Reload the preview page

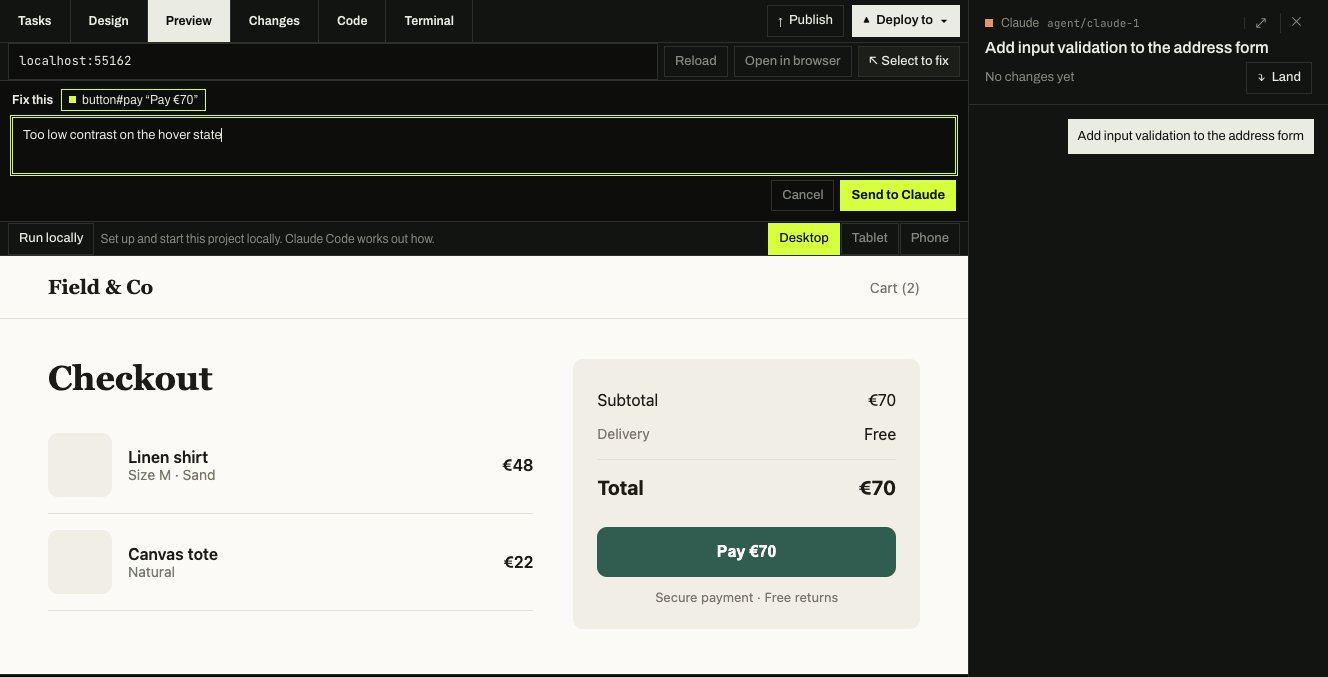pos(696,61)
